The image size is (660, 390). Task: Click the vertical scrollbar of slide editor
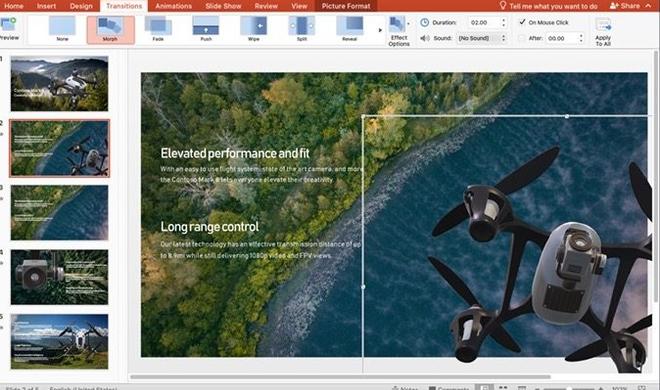click(x=655, y=177)
